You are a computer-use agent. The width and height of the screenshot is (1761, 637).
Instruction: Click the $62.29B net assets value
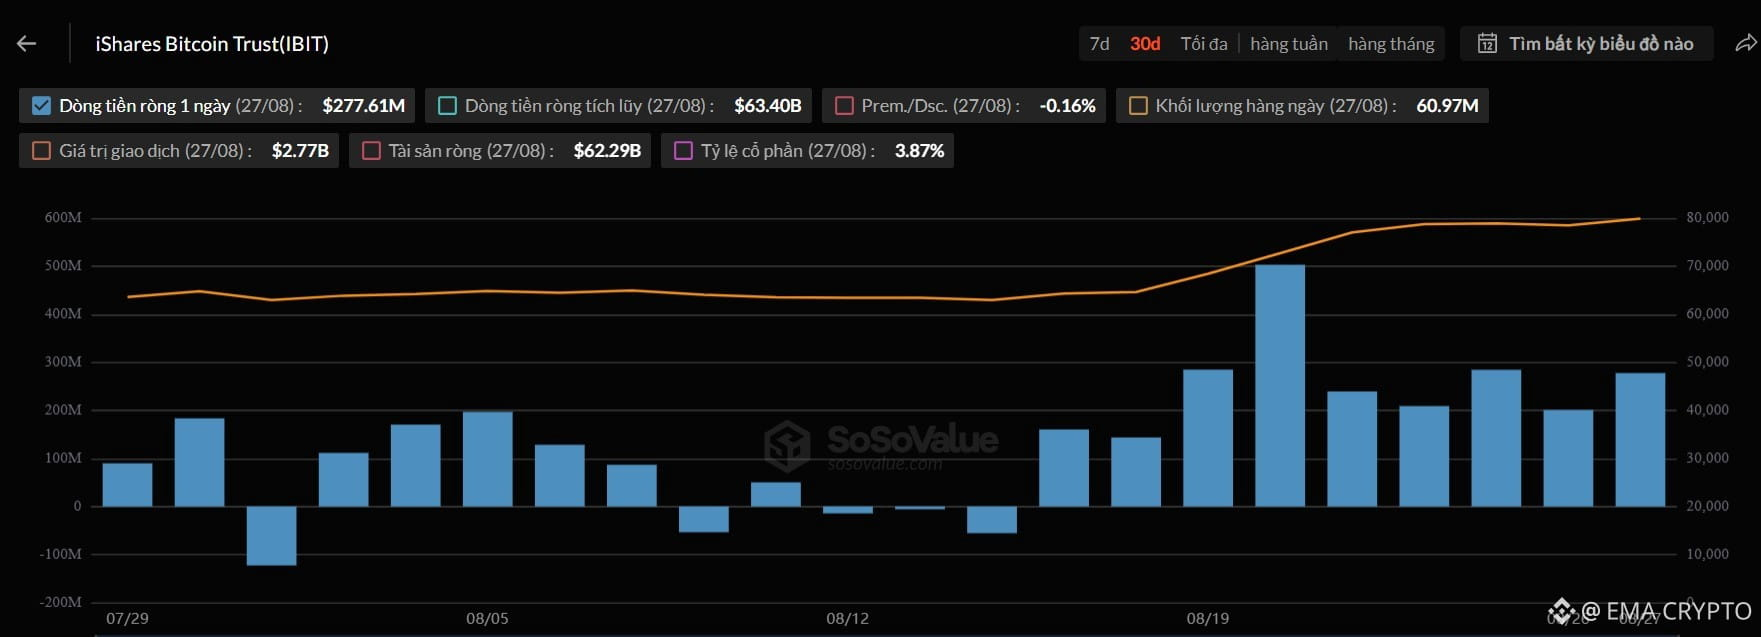click(x=607, y=151)
